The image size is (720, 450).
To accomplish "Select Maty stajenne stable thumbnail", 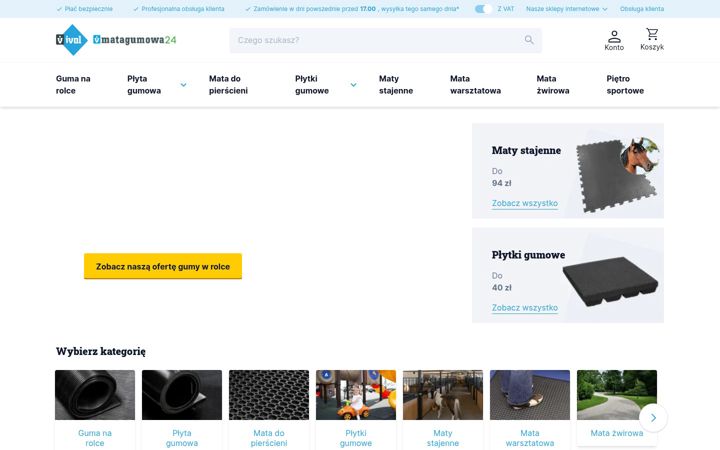I will 443,395.
